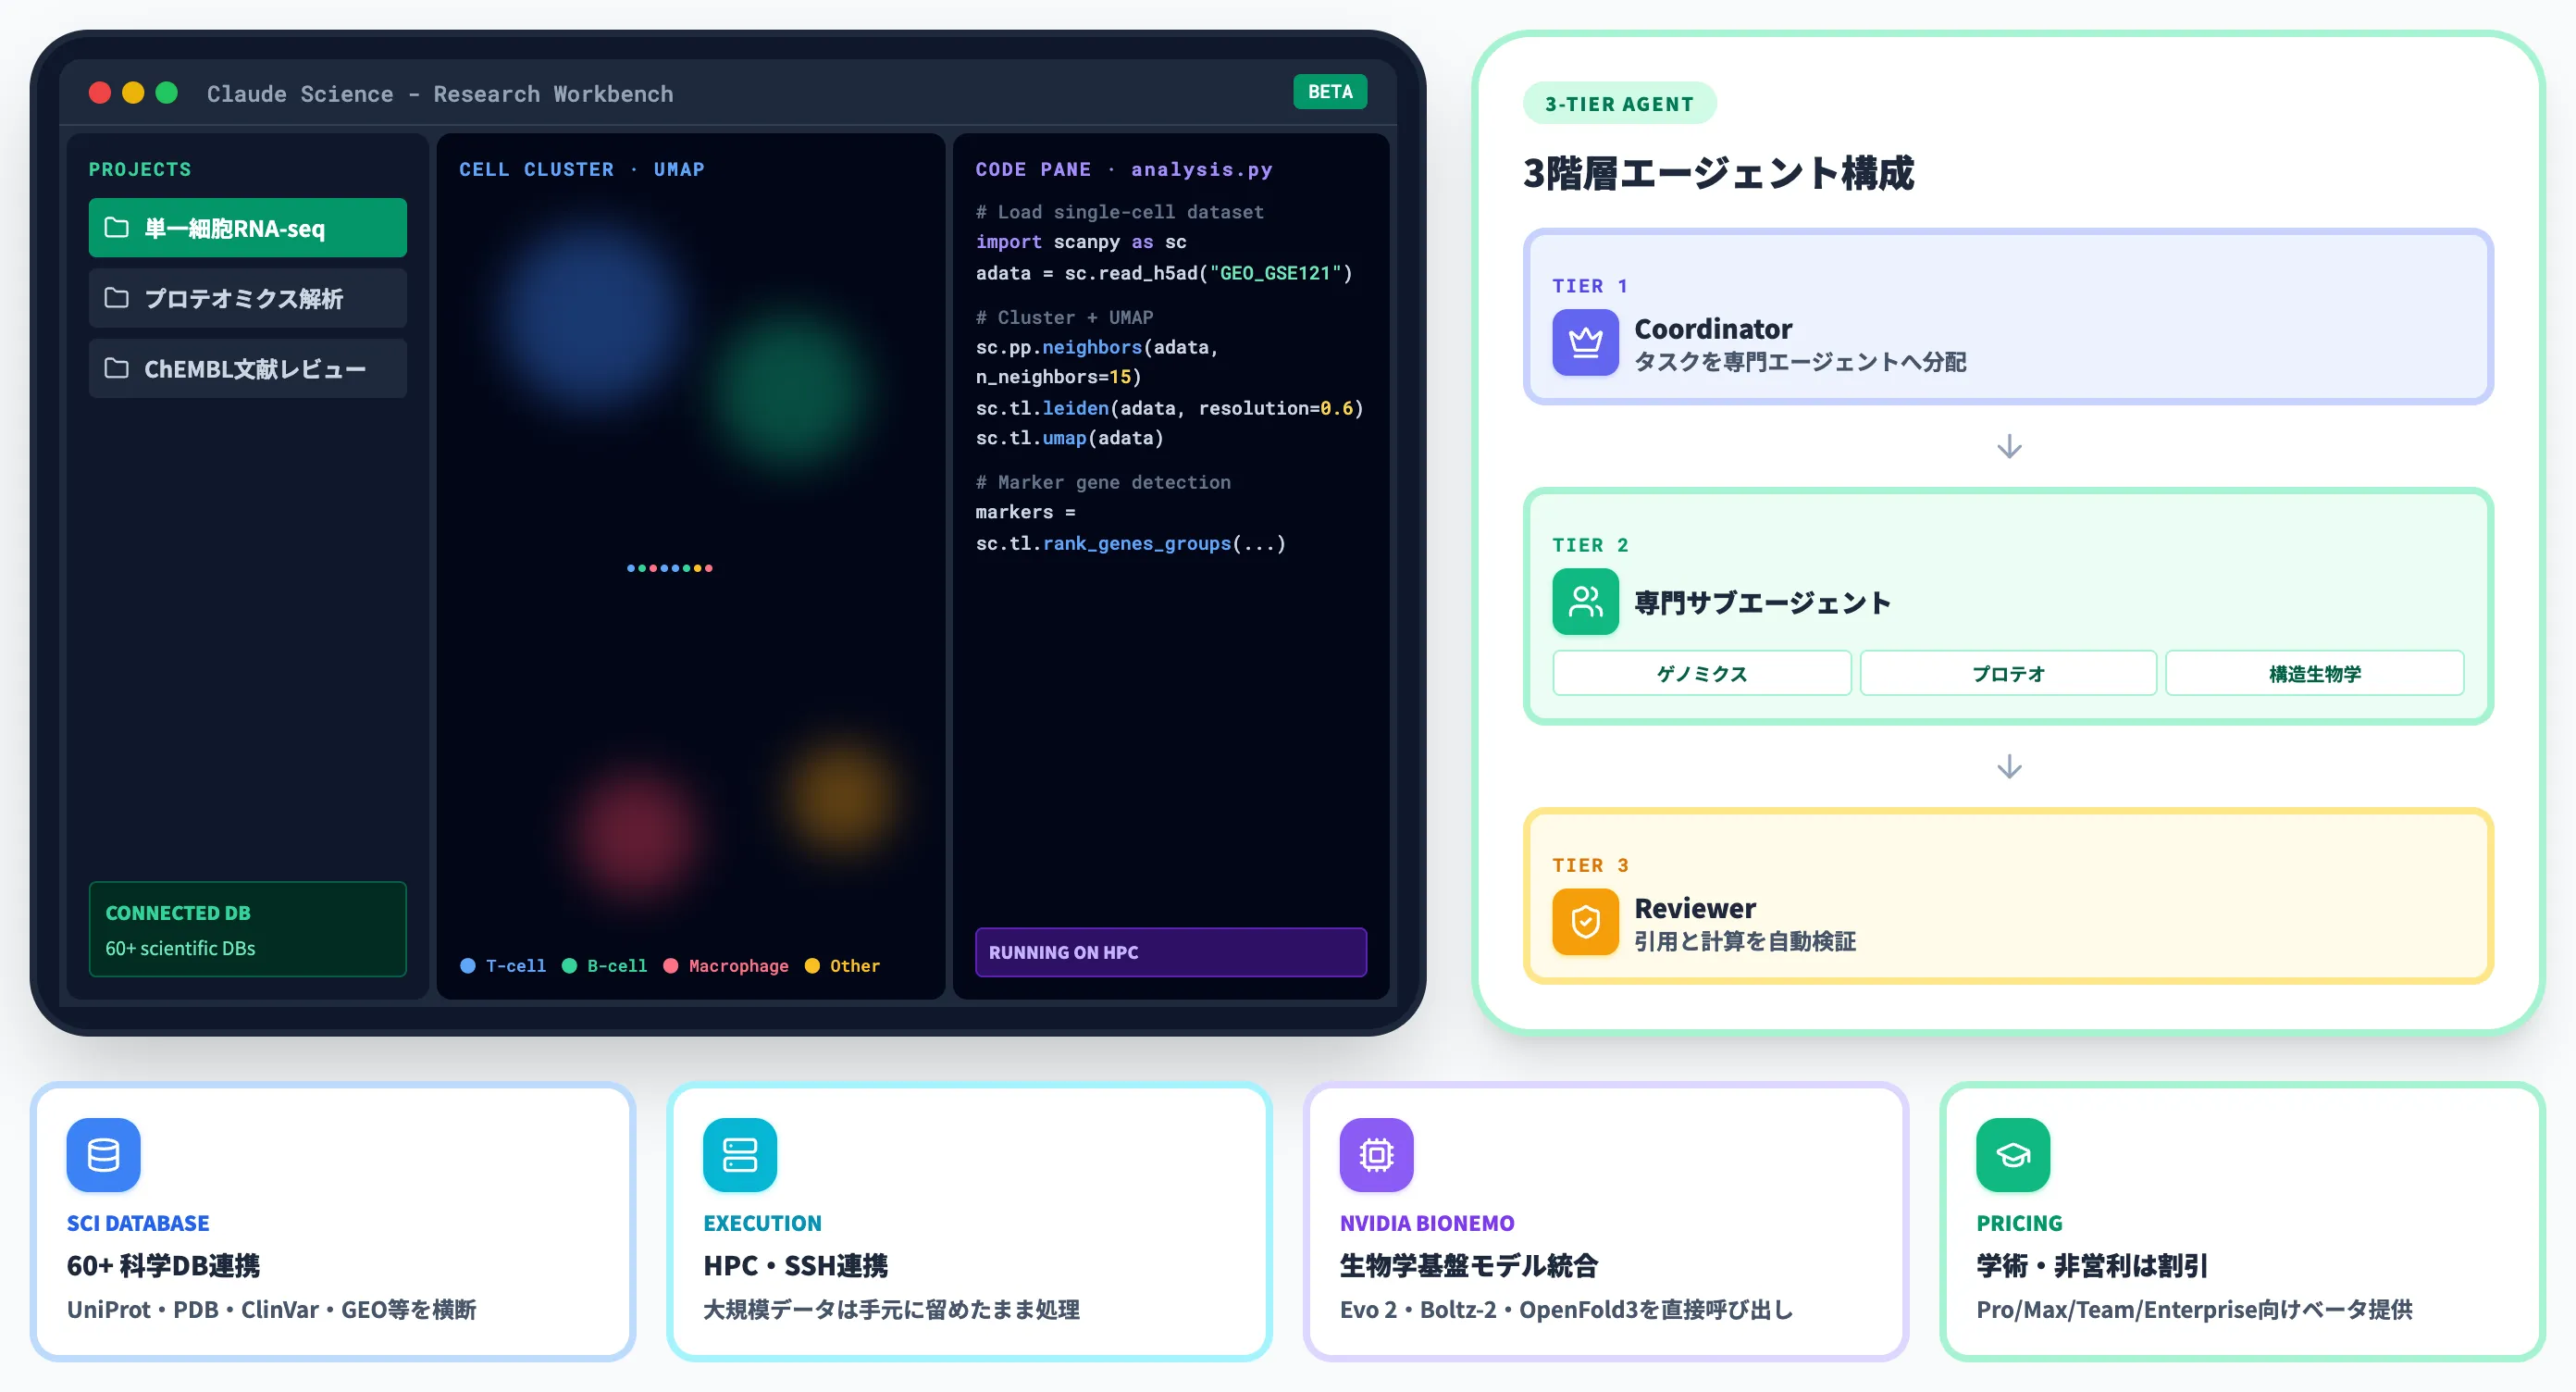2576x1392 pixels.
Task: Click the people icon for 専門サブエージェント
Action: [1585, 602]
